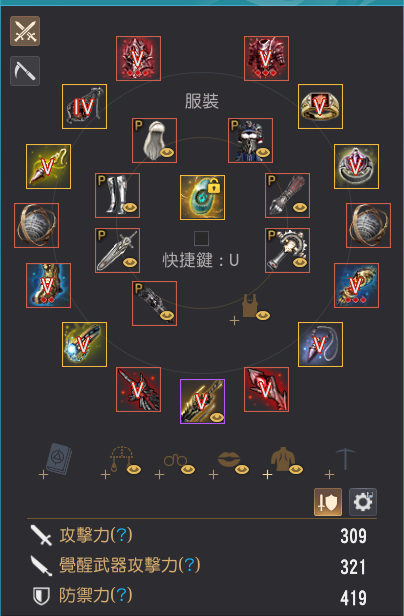Click the belt slot marked IV

tap(84, 106)
